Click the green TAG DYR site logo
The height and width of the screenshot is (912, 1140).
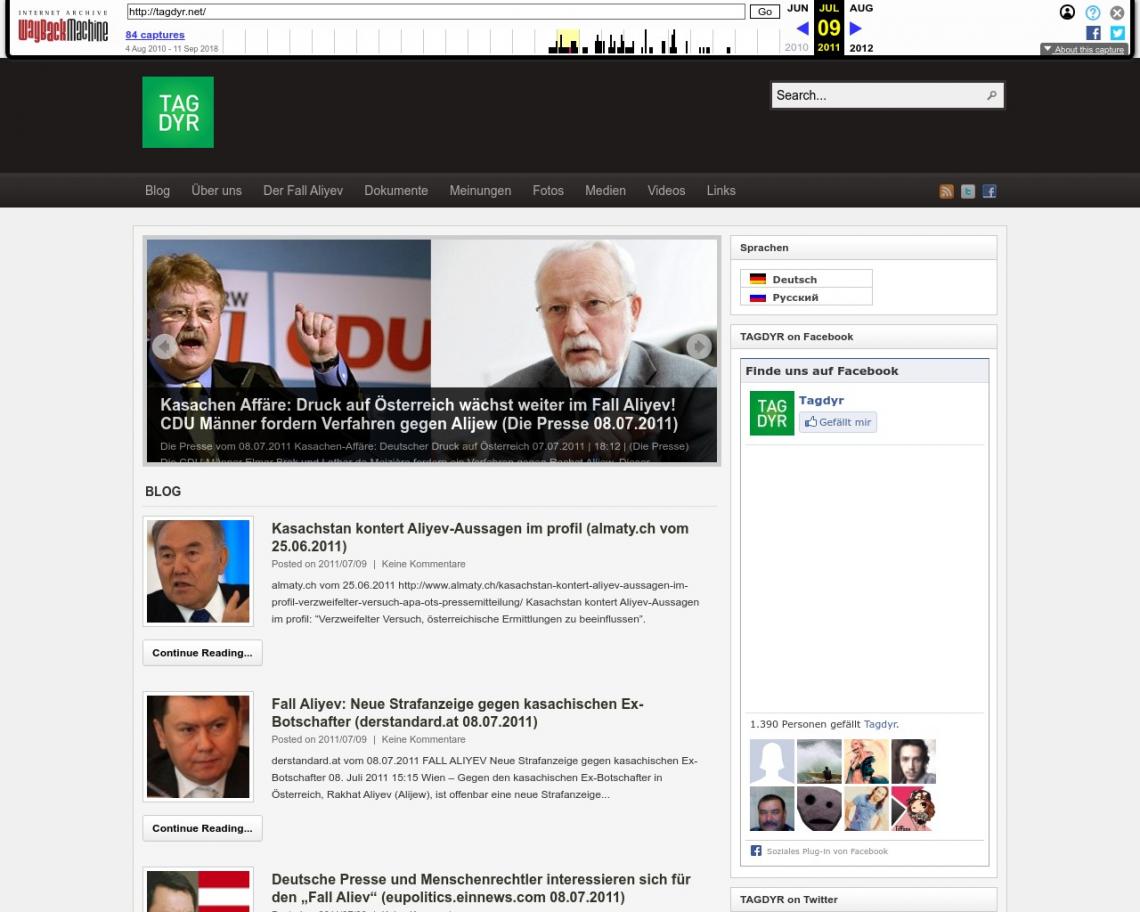click(x=178, y=112)
